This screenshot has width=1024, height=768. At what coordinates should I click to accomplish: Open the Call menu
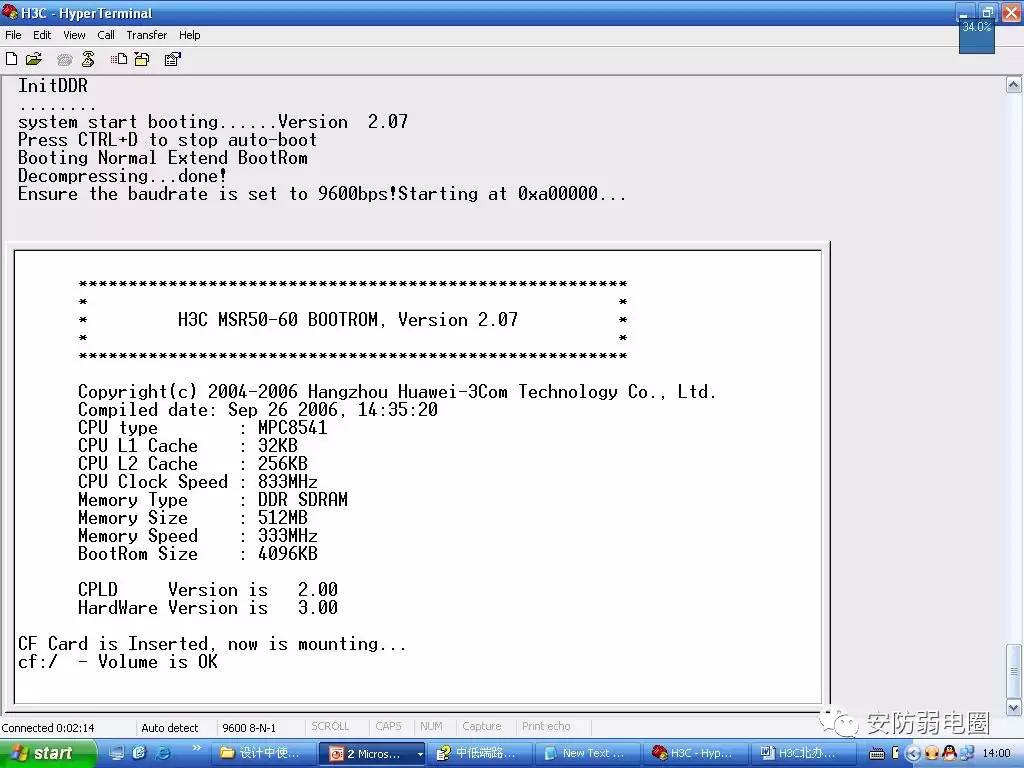106,35
